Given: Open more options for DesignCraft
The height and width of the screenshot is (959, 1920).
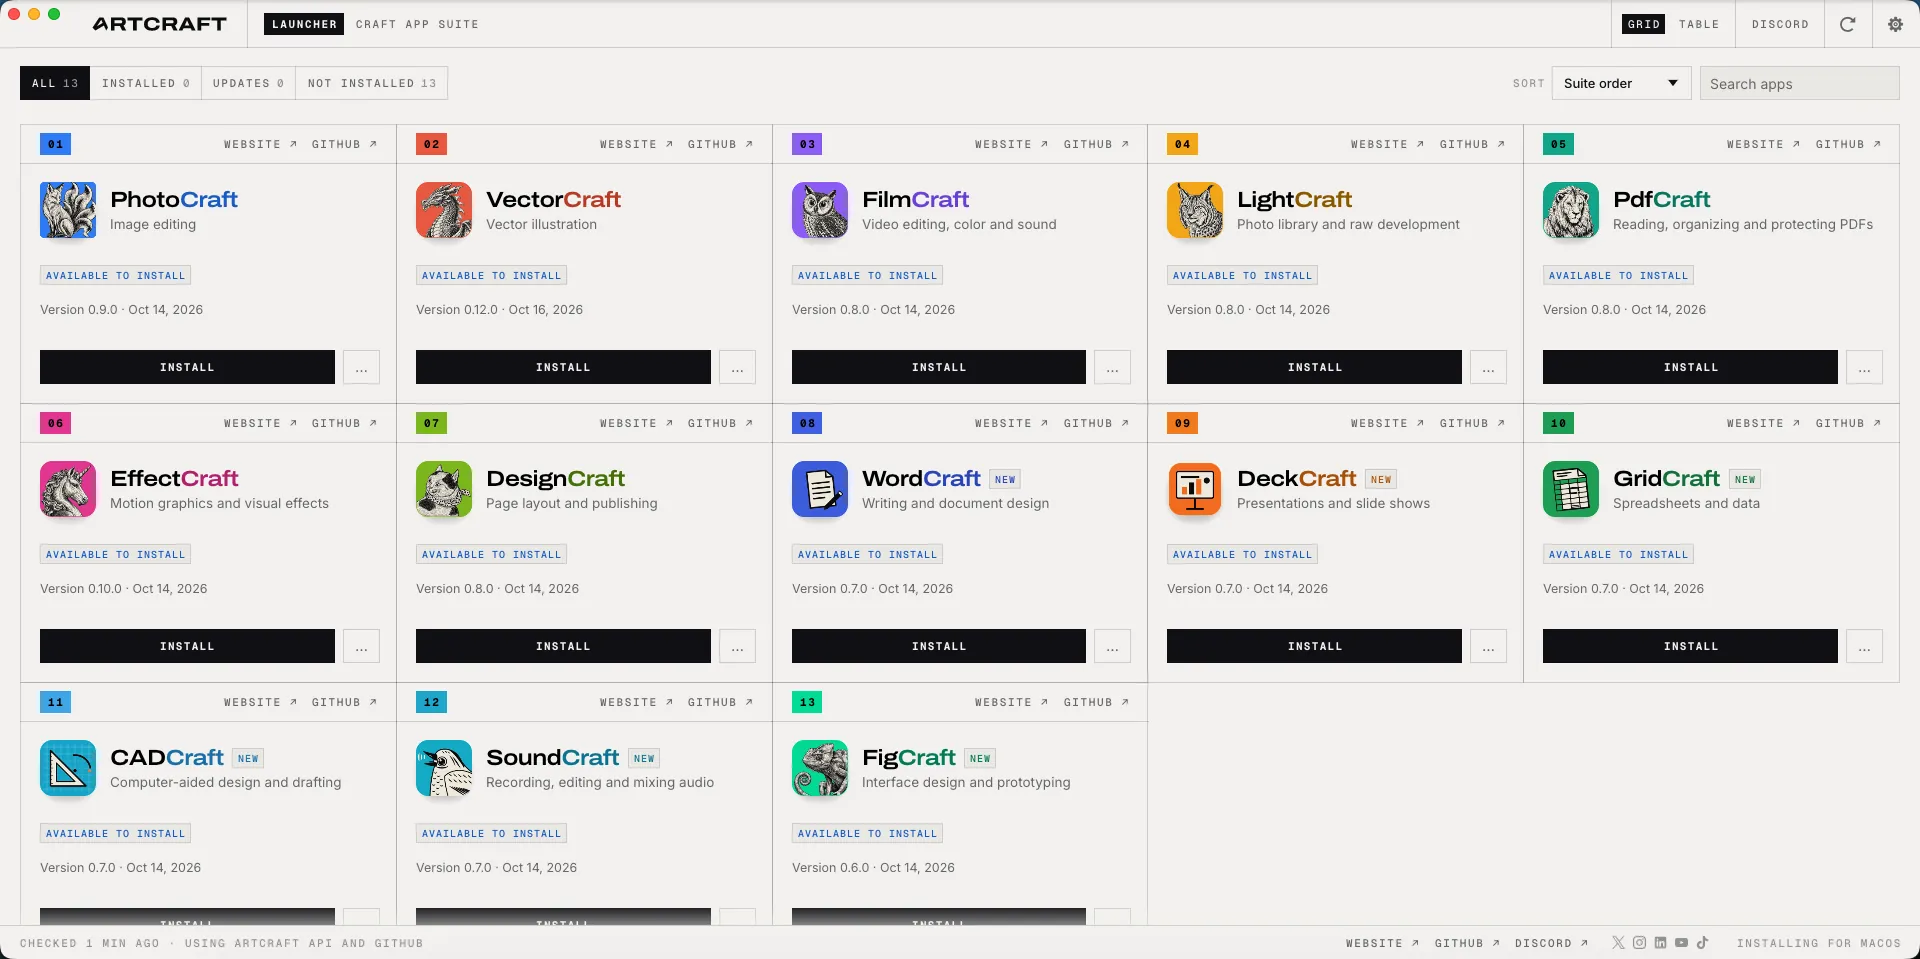Looking at the screenshot, I should pos(737,646).
